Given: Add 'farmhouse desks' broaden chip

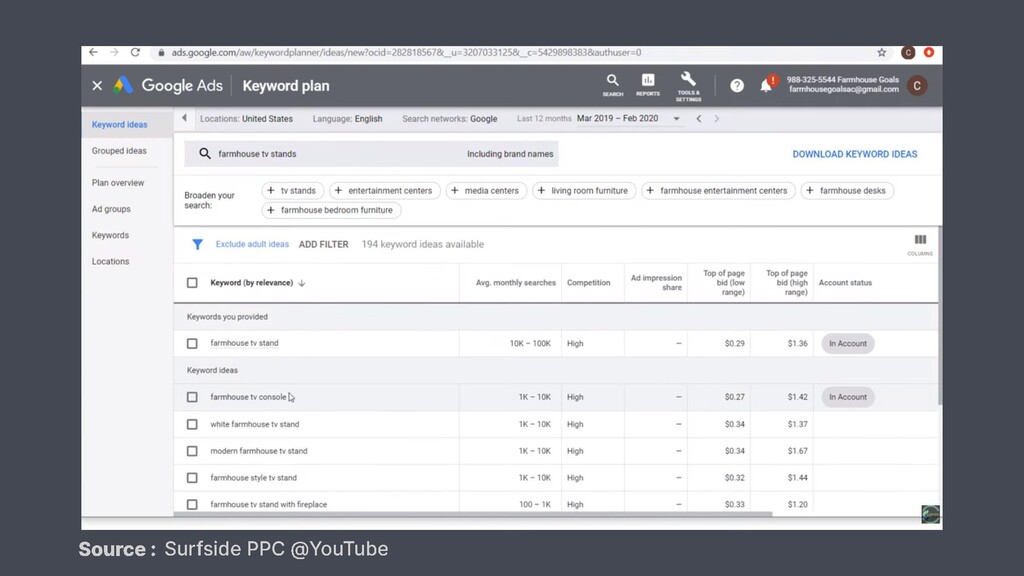Looking at the screenshot, I should tap(847, 191).
